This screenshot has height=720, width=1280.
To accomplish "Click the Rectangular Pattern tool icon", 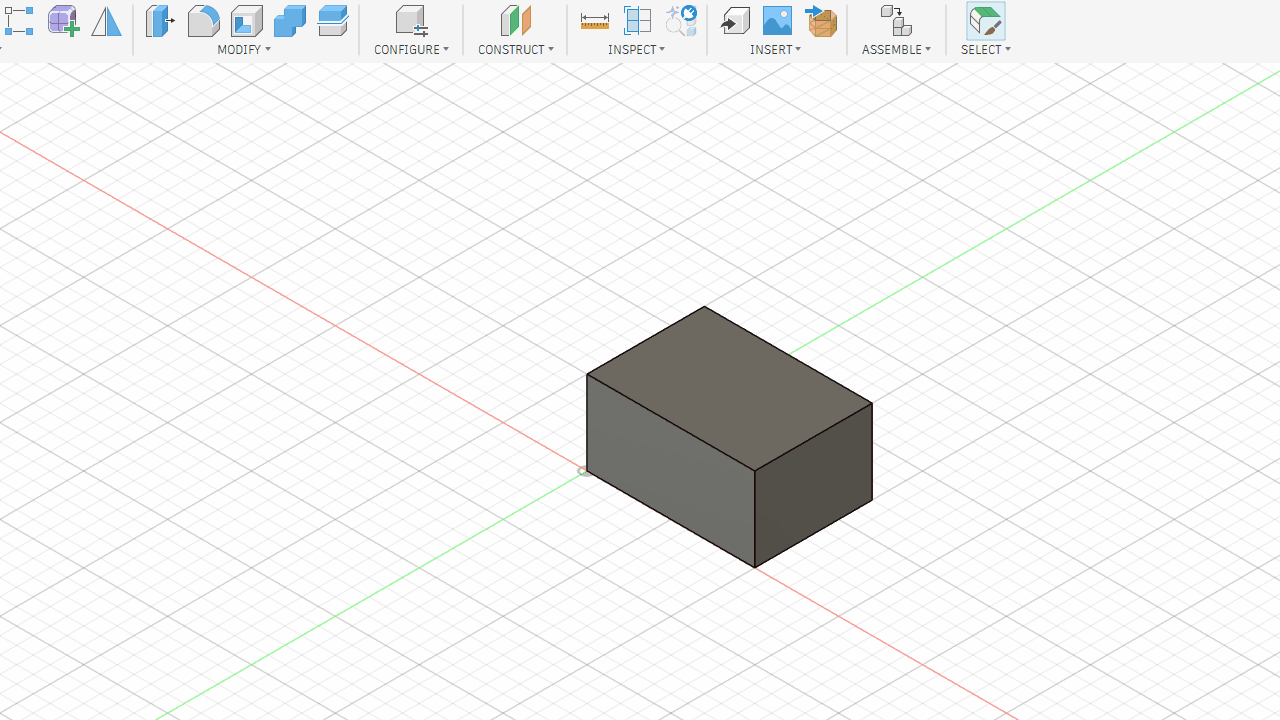I will click(19, 20).
